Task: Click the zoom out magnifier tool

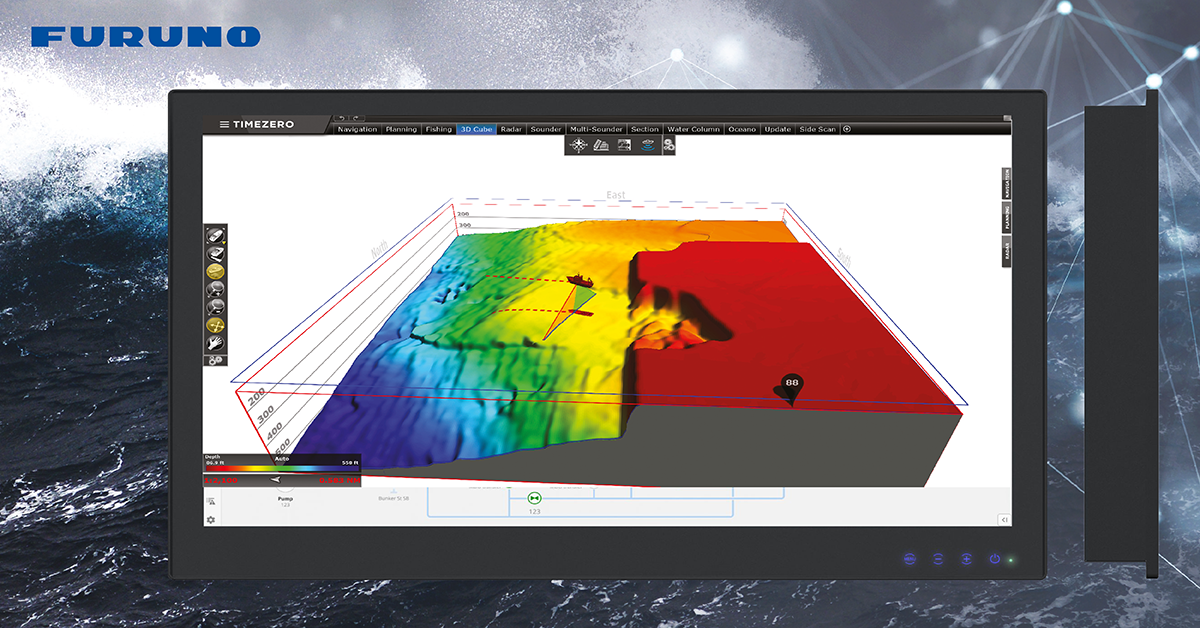Action: click(215, 307)
